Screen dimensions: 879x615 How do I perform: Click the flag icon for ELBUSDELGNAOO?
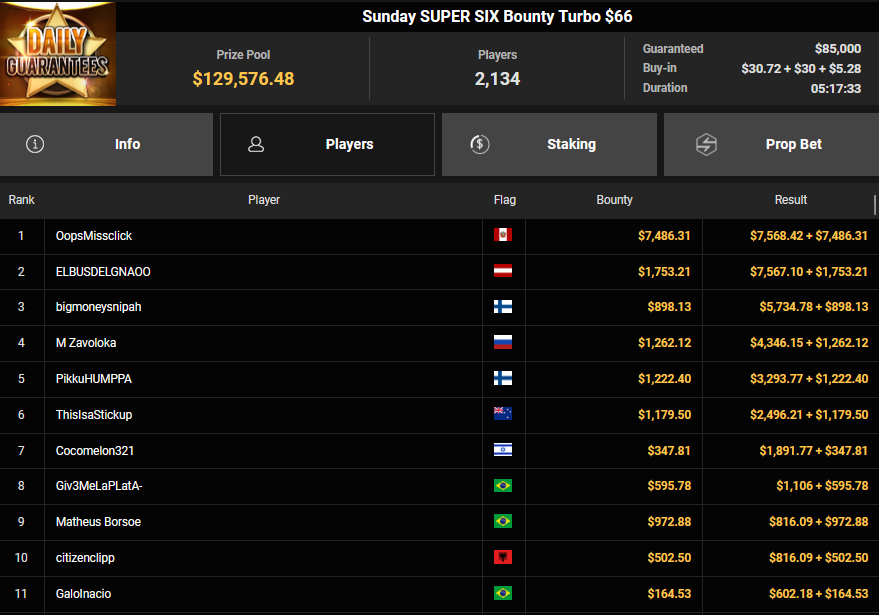503,272
